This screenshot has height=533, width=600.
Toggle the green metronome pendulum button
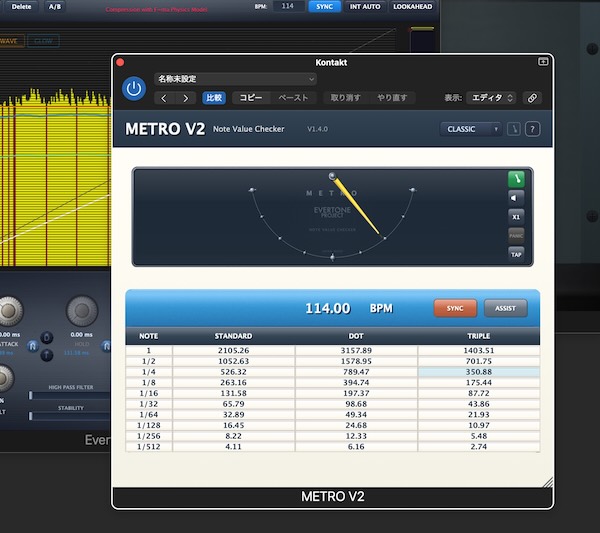[x=516, y=179]
